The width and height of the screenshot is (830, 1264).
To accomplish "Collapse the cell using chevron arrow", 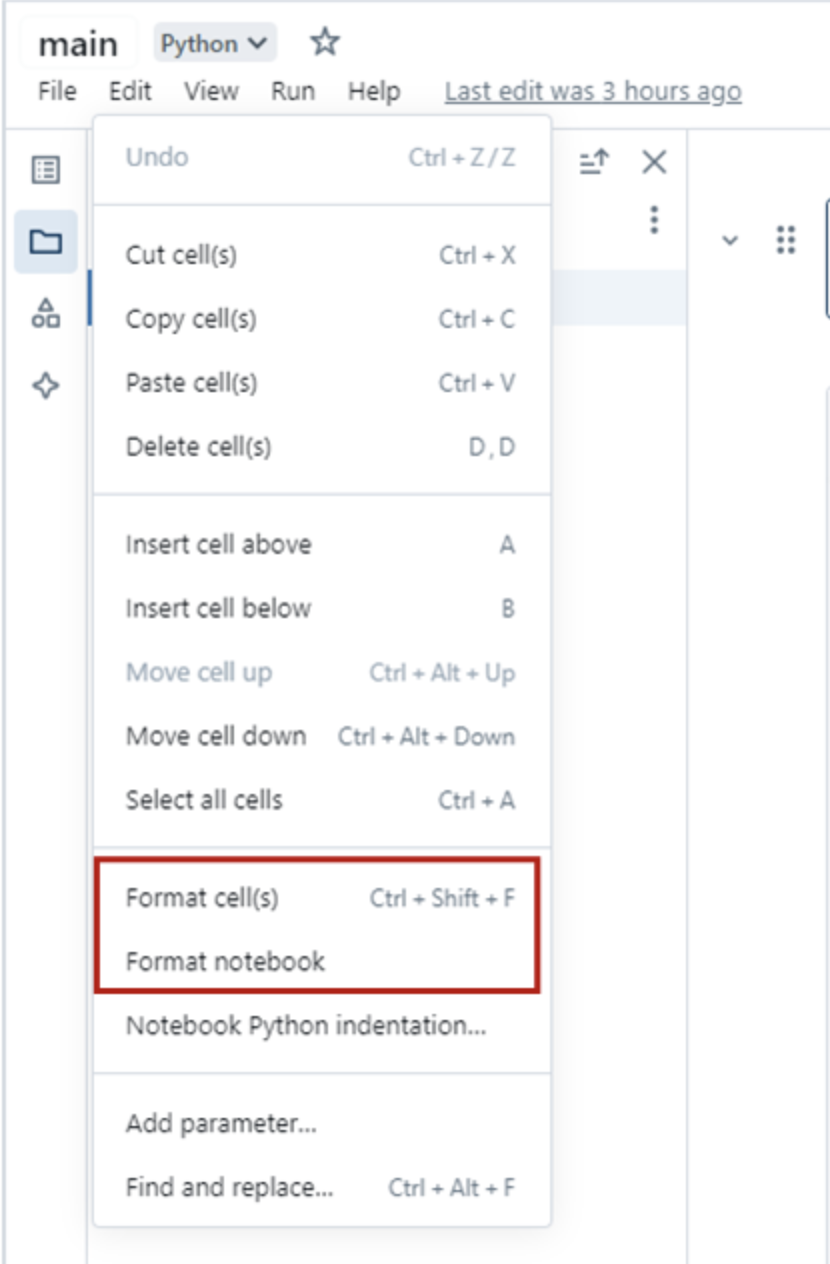I will point(730,240).
